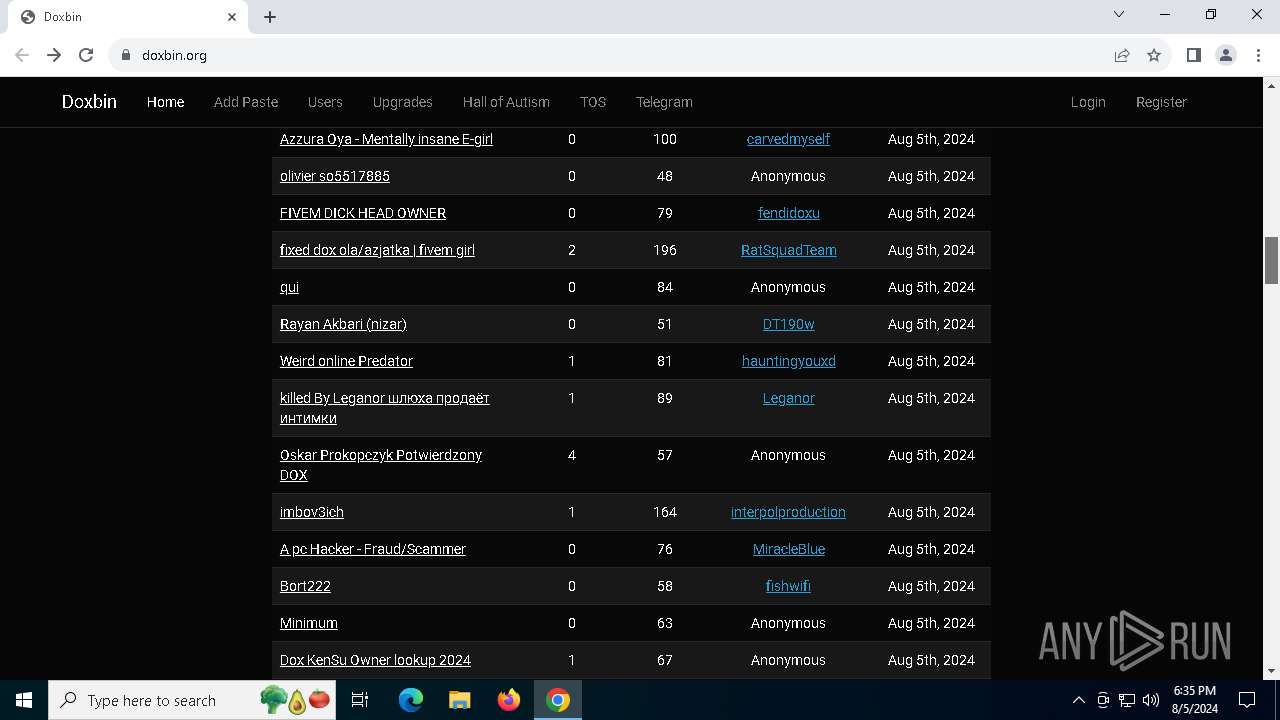
Task: Open Task View on the taskbar
Action: point(360,700)
